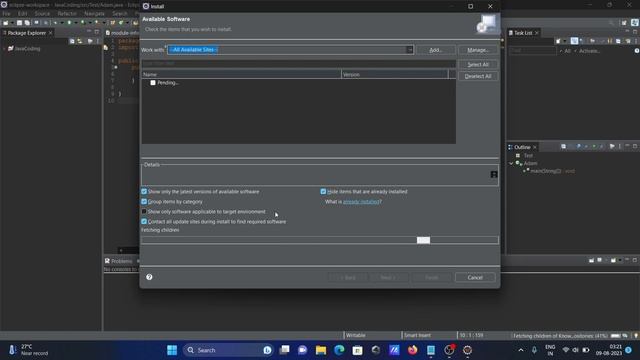Viewport: 640px width, 360px height.
Task: Click Link with Editor icon in Package Explorer
Action: click(80, 41)
